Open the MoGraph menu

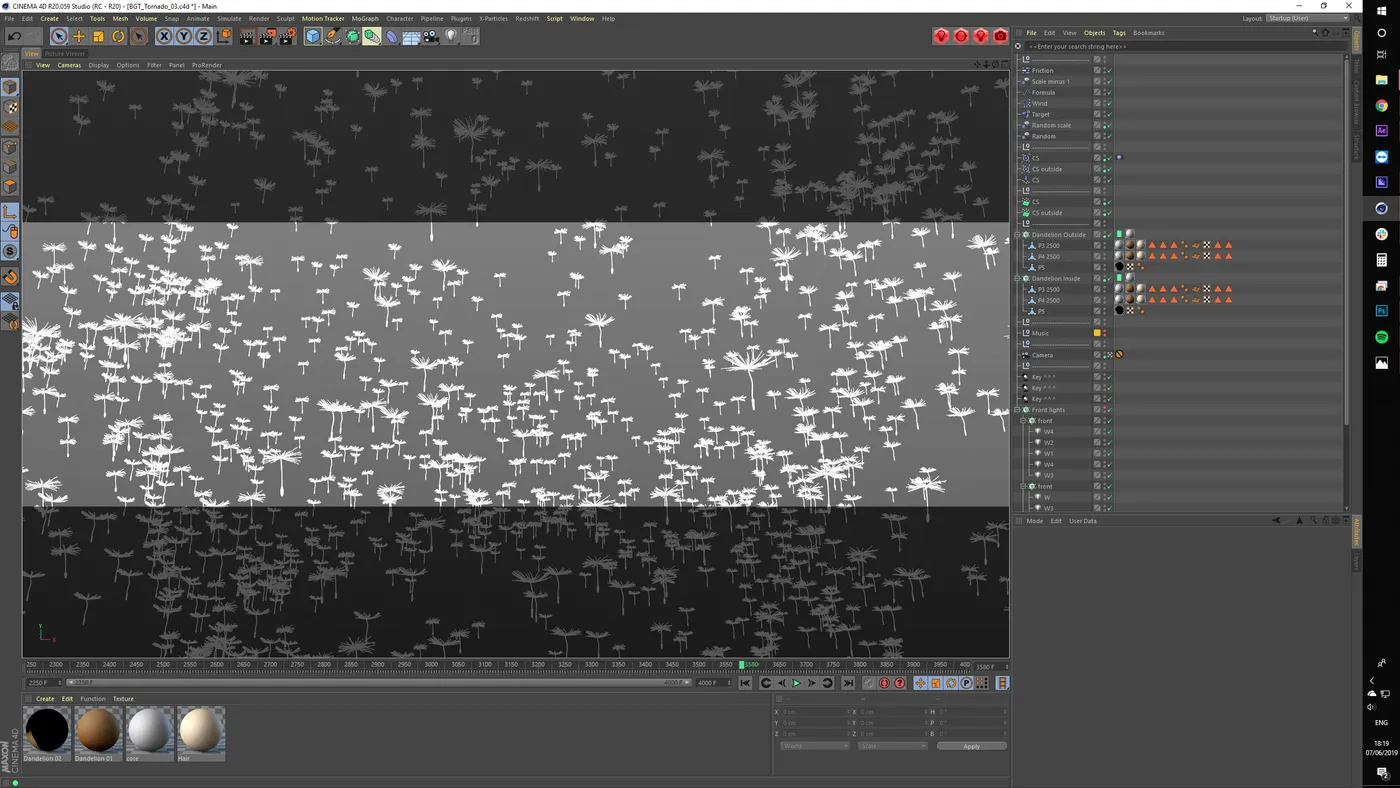364,18
